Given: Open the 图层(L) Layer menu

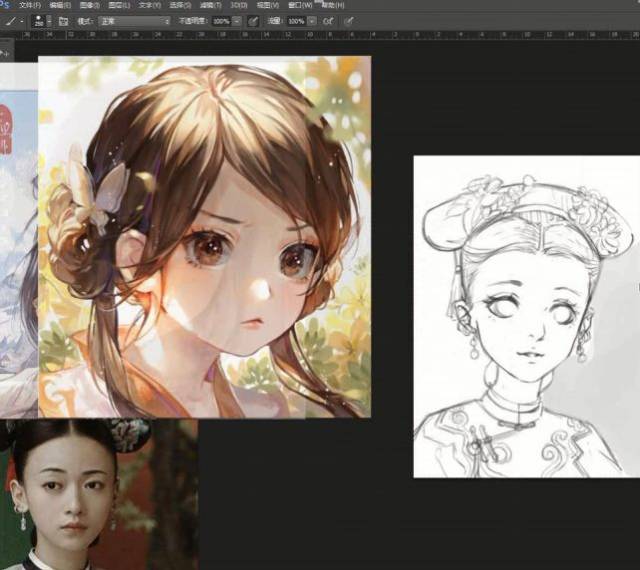Looking at the screenshot, I should click(x=119, y=5).
